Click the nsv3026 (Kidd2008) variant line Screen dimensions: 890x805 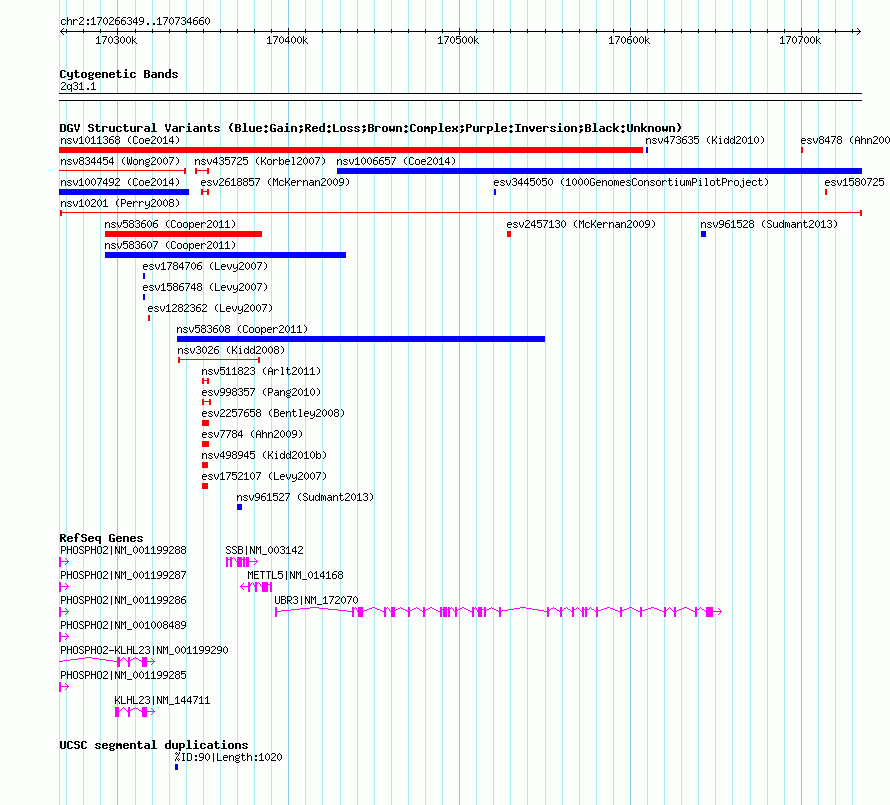[x=219, y=360]
